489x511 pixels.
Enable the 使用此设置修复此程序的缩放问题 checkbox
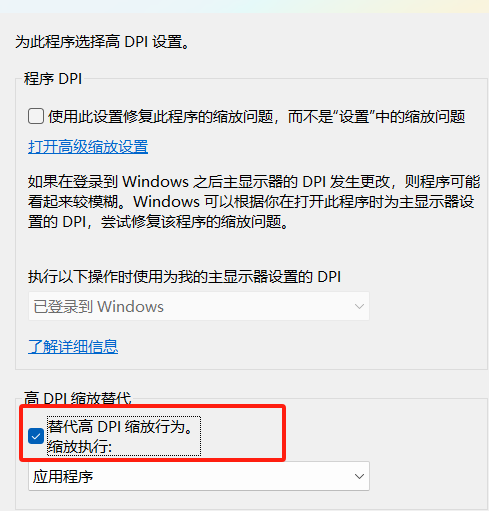coord(36,116)
